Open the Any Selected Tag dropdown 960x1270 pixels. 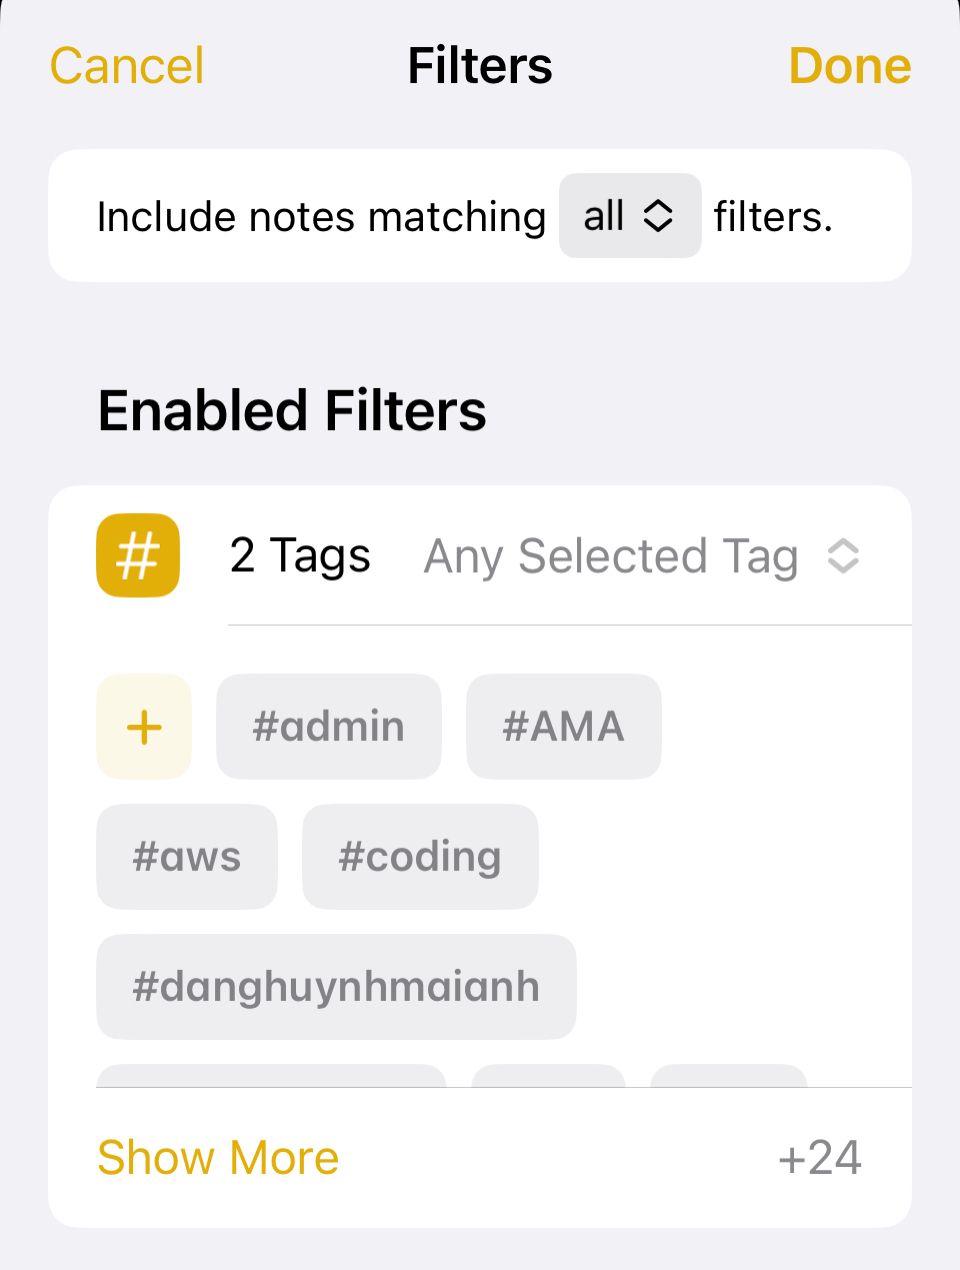point(642,556)
